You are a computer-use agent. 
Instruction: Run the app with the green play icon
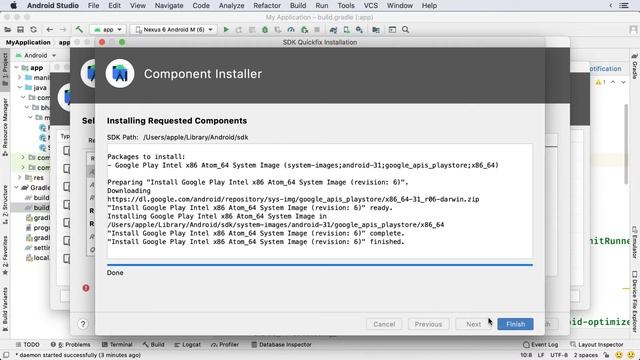click(x=226, y=29)
